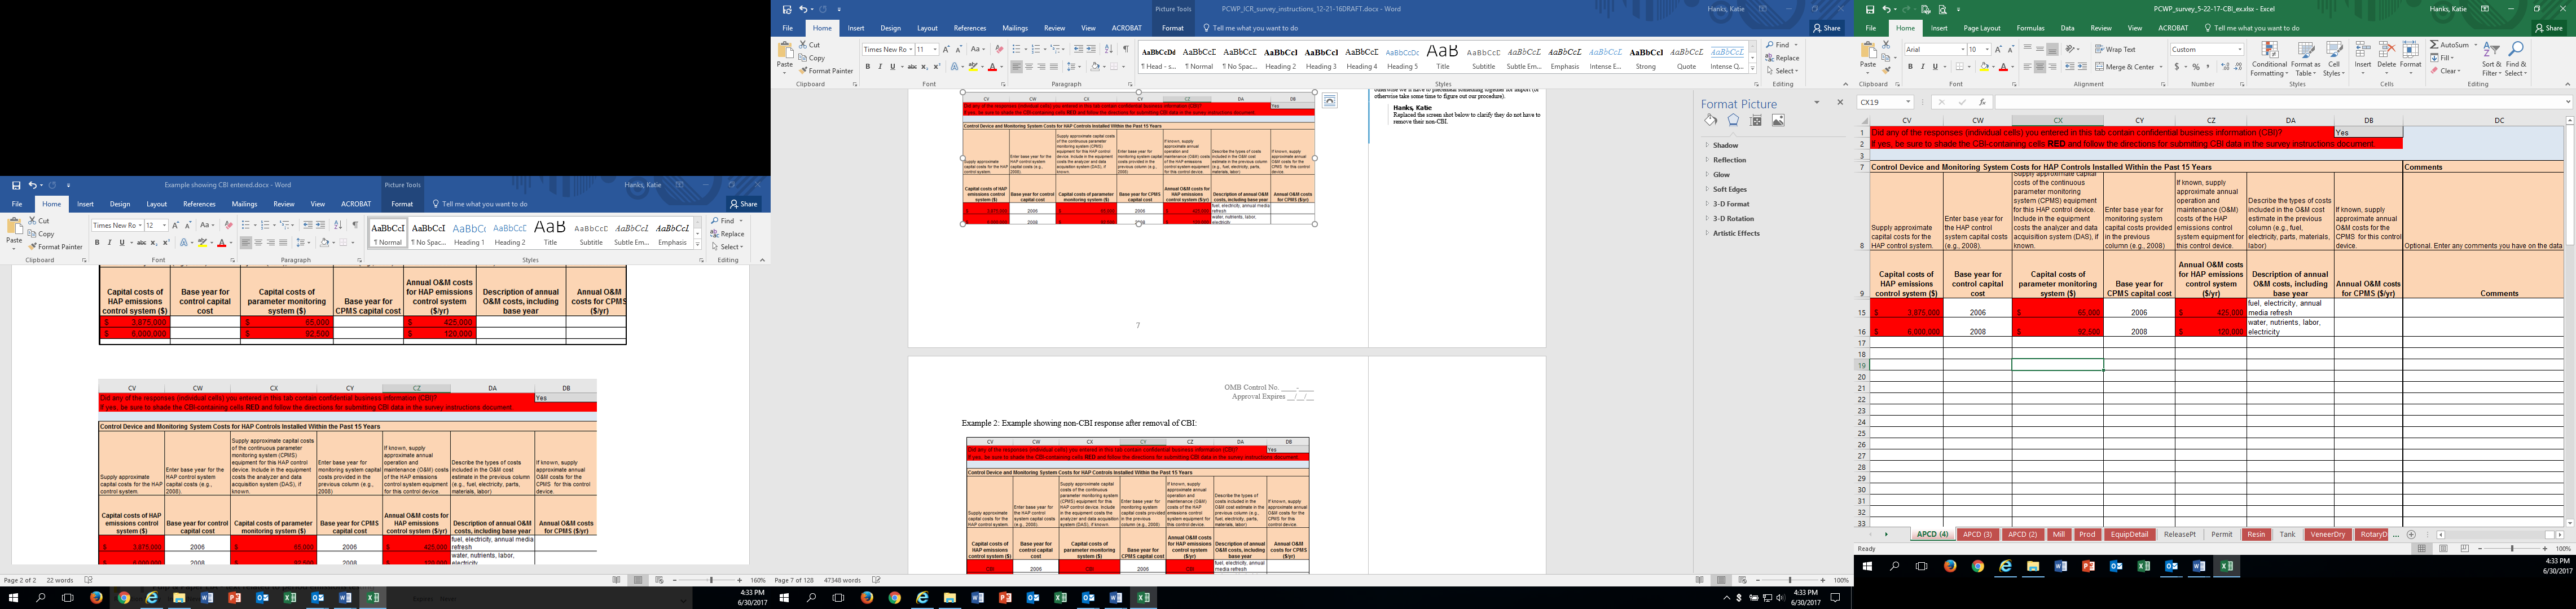2576x609 pixels.
Task: Open the Effects pentagon tab in Format Picture
Action: coord(1733,120)
